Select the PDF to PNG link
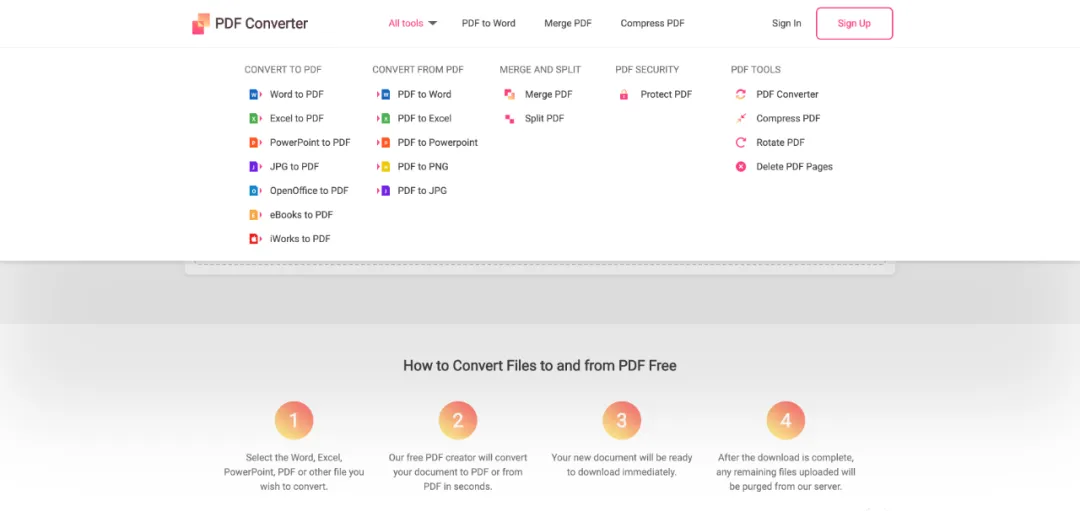The image size is (1080, 511). click(x=423, y=167)
